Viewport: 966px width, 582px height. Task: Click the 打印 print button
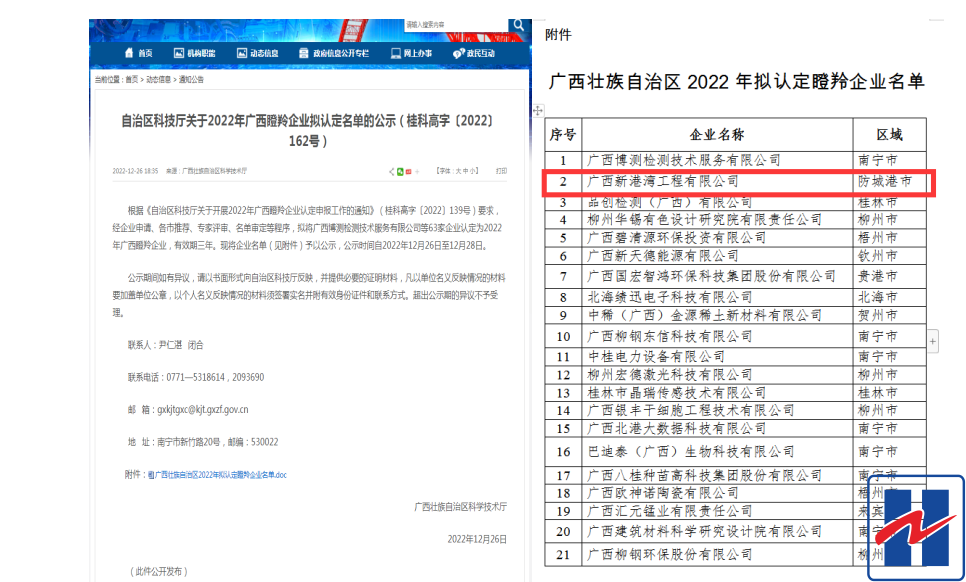501,171
